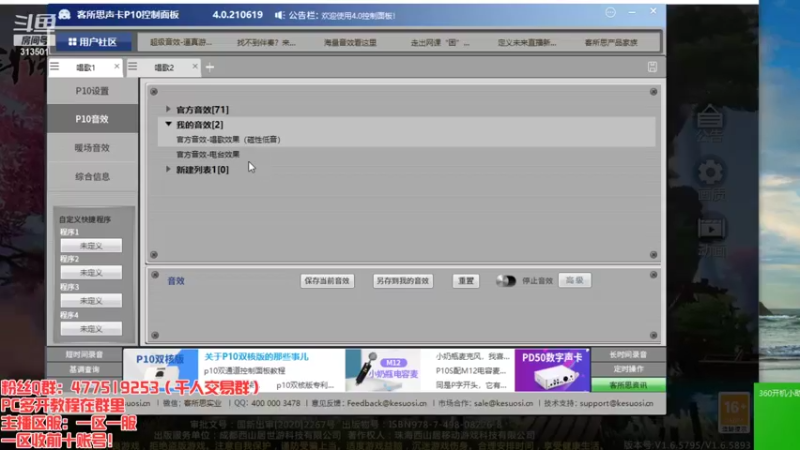Assign 程序3 shortcut 未定义 button
The width and height of the screenshot is (800, 450).
click(91, 301)
